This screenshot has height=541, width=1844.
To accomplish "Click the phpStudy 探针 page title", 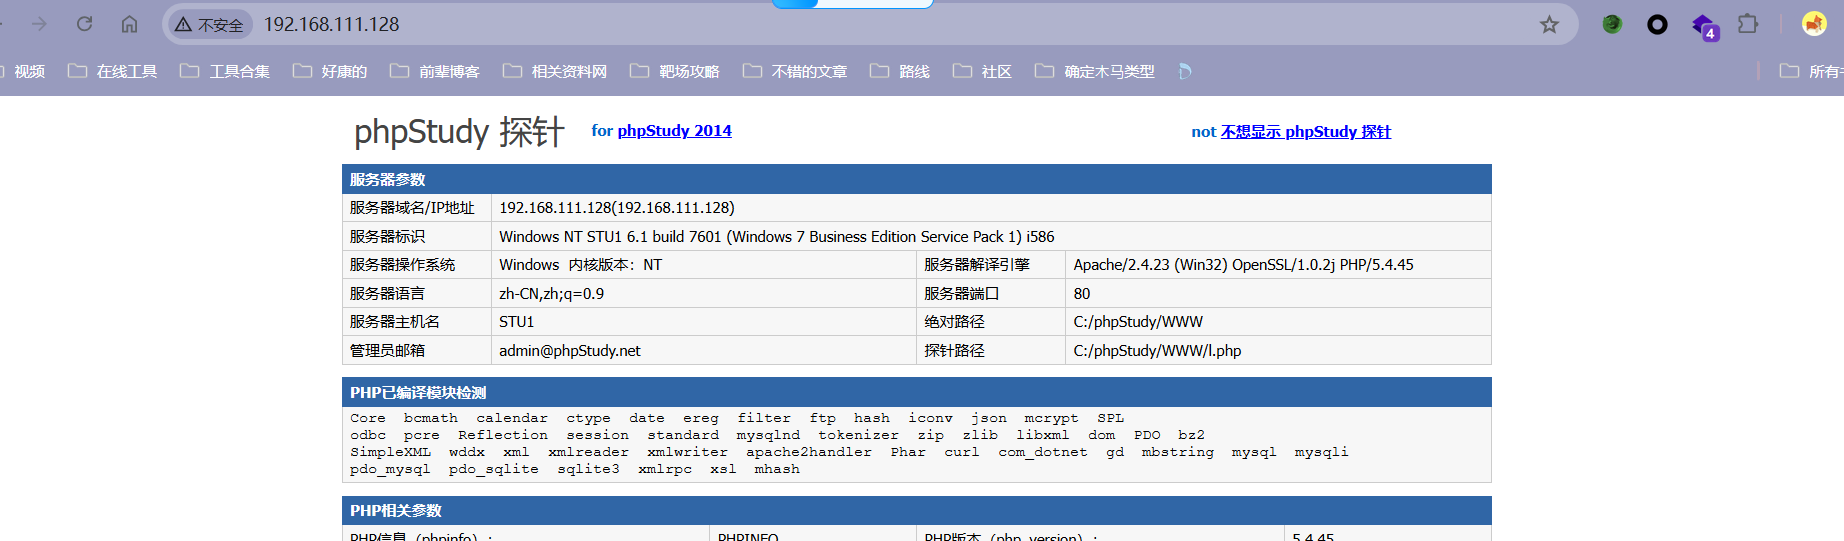I will (x=459, y=131).
